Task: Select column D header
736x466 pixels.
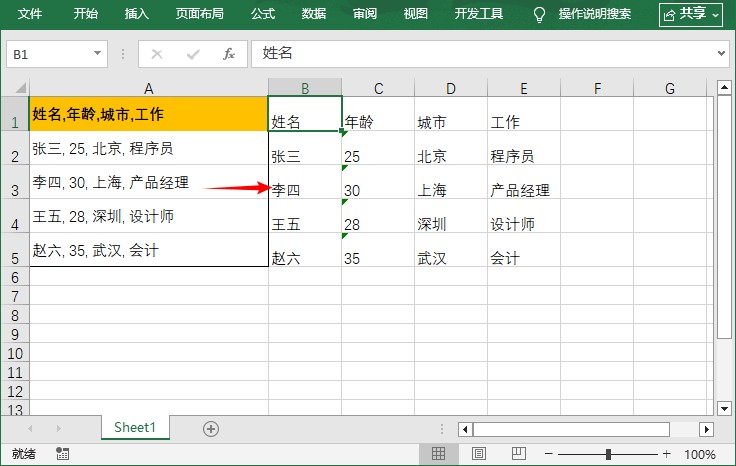Action: tap(451, 88)
